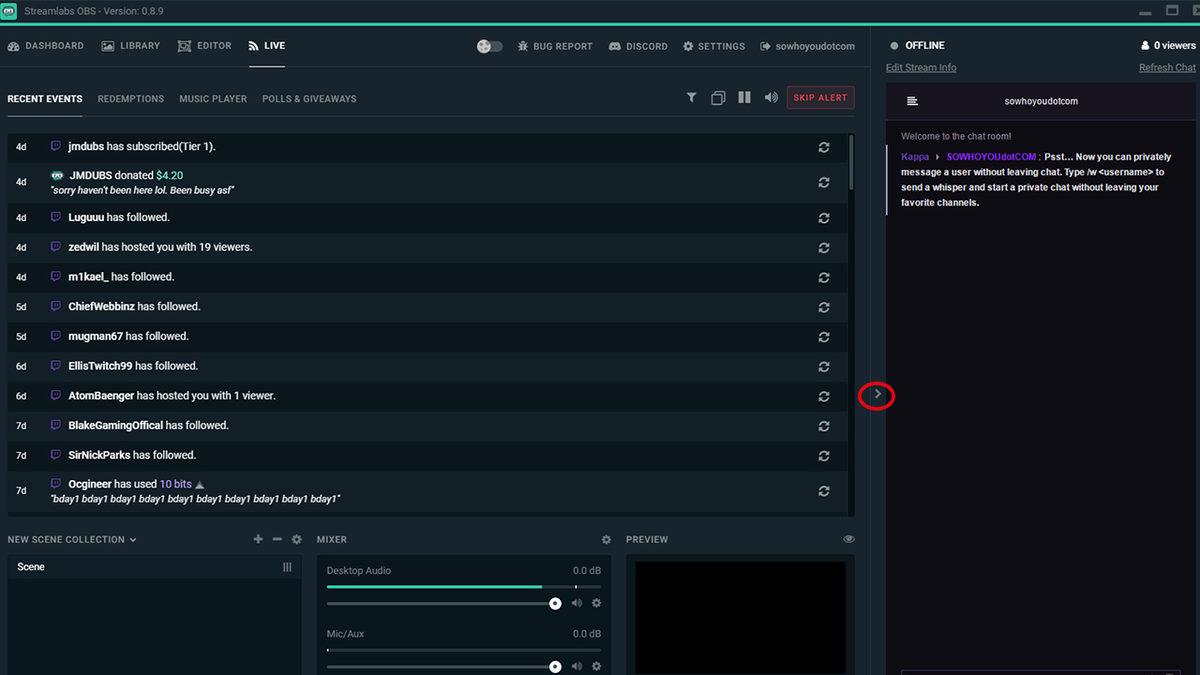Mute alert sounds via speaker icon

click(x=770, y=97)
